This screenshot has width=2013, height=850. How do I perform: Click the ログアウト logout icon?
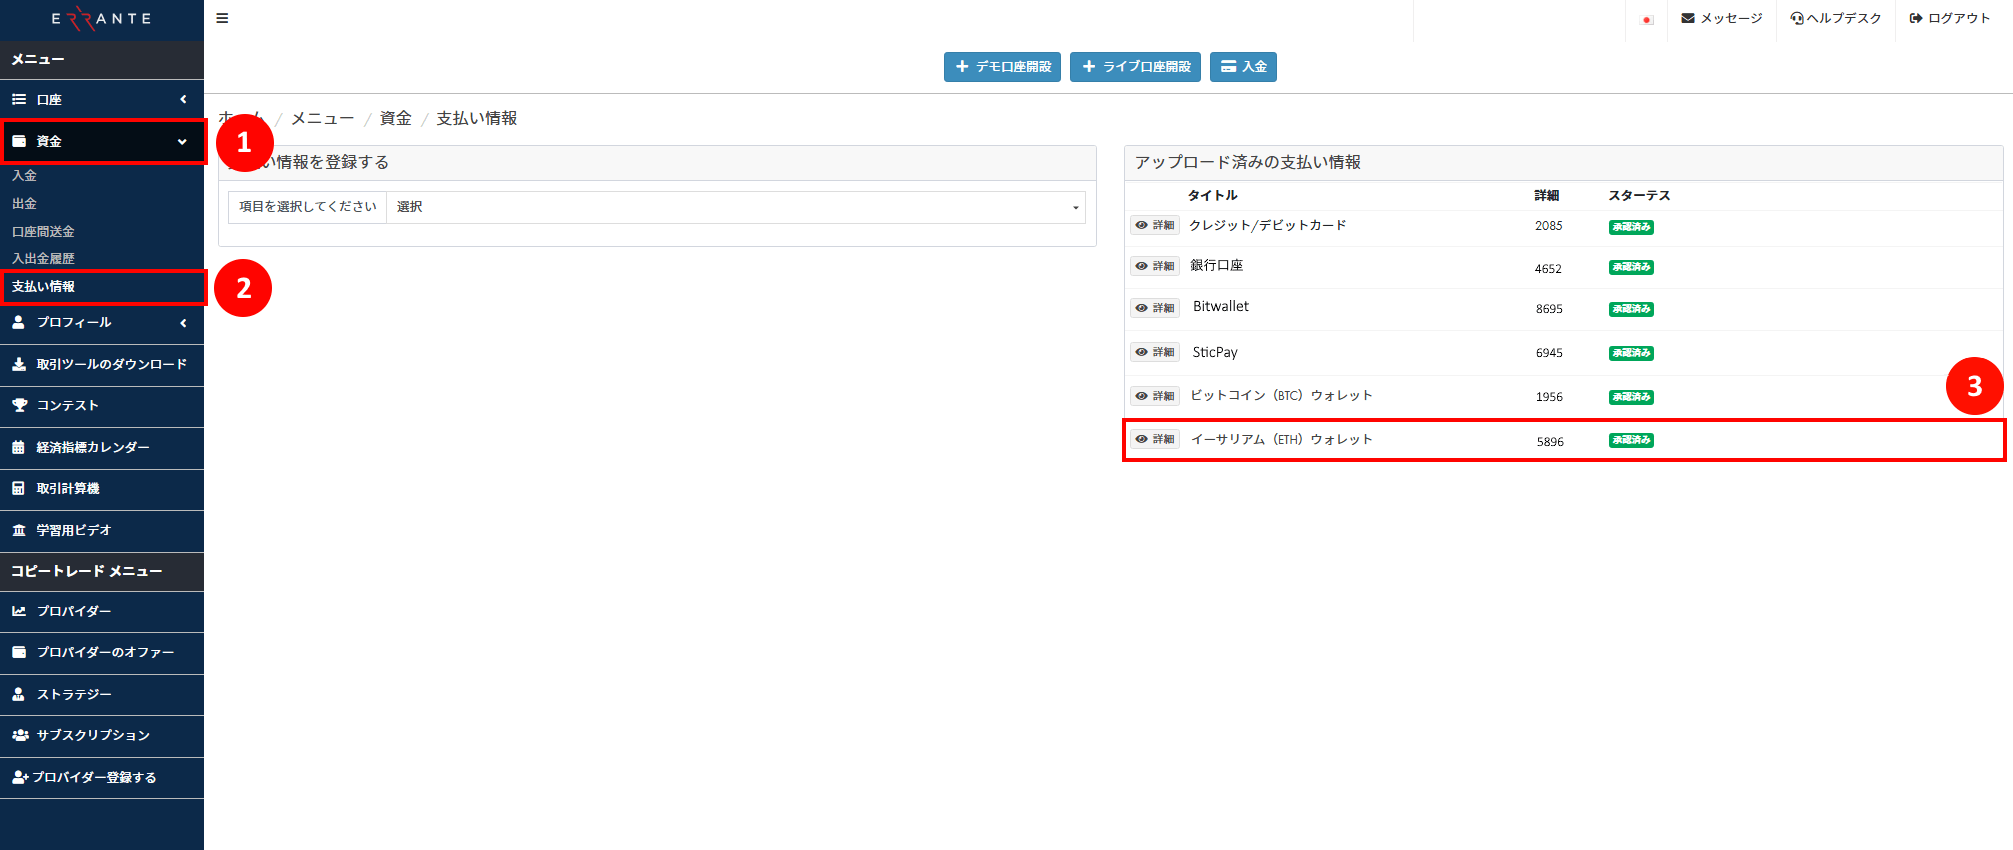[1916, 18]
